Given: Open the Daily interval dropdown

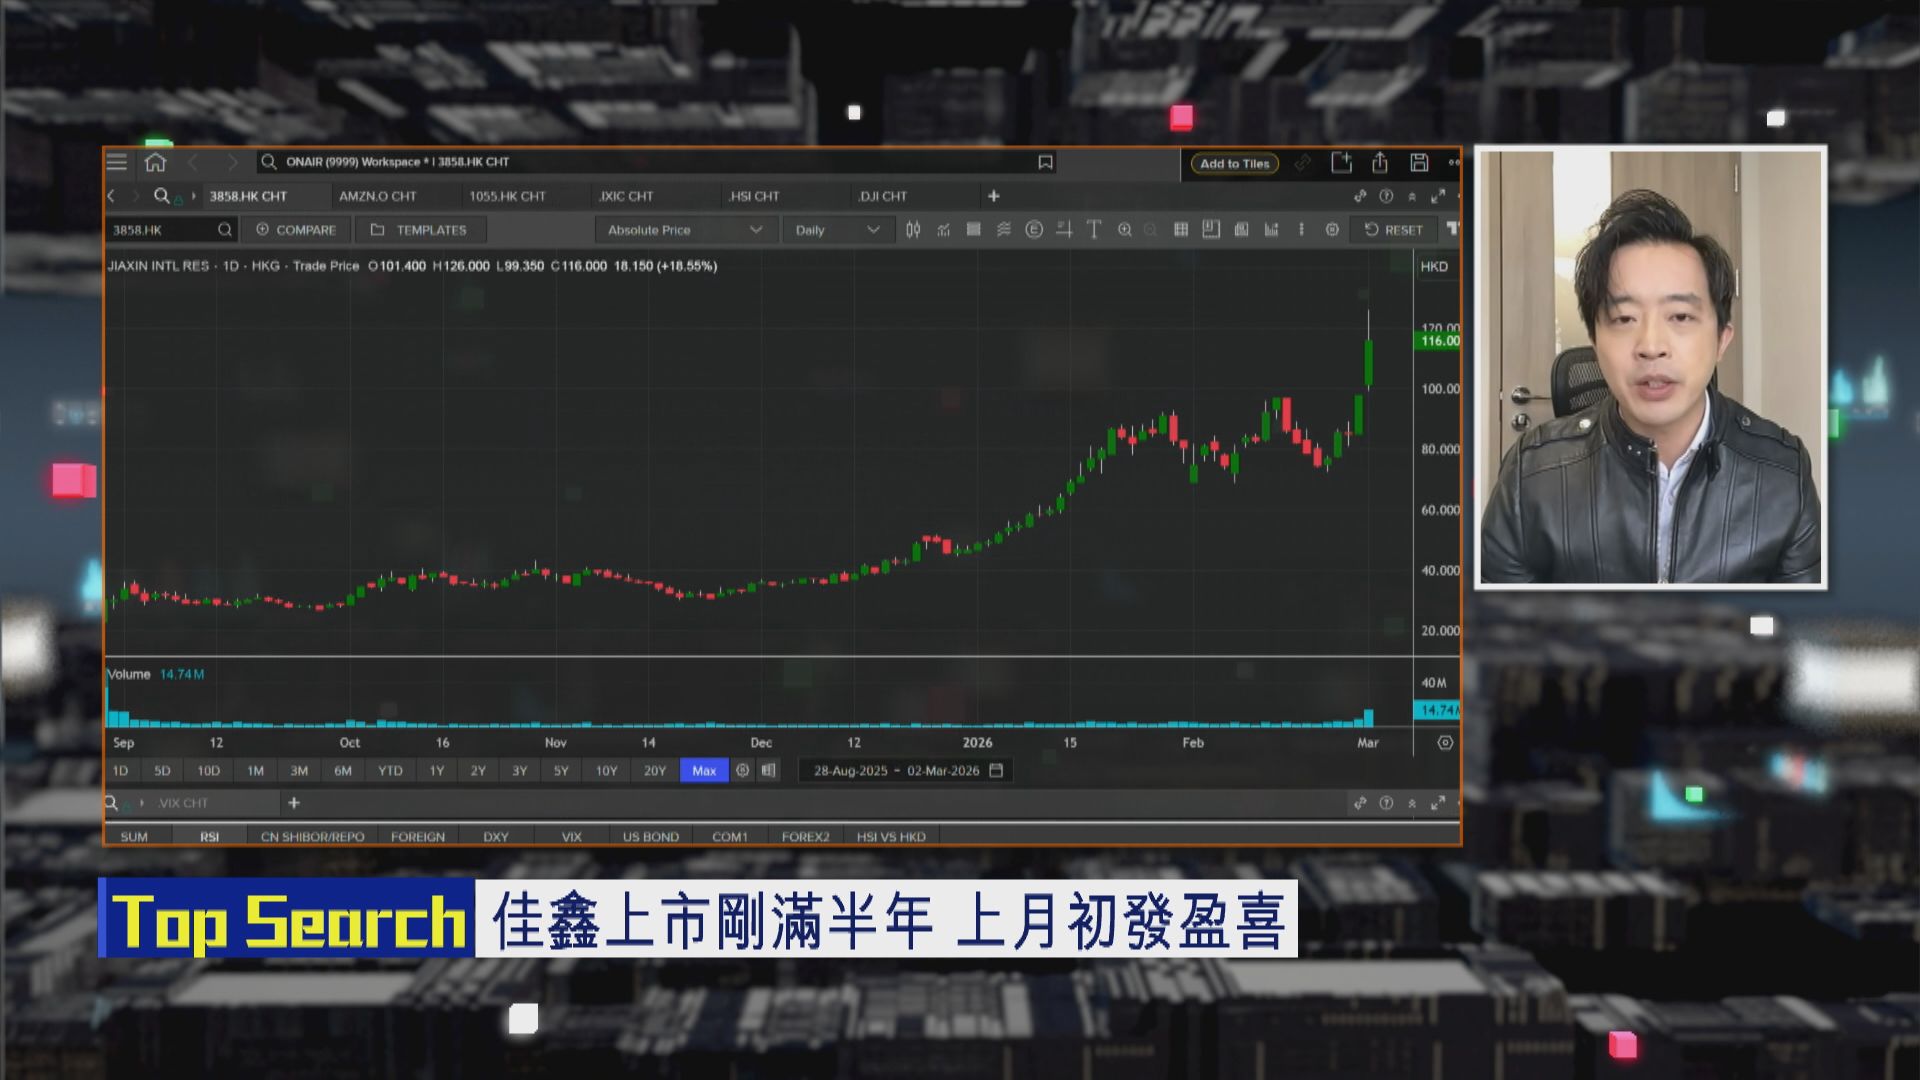Looking at the screenshot, I should 836,229.
